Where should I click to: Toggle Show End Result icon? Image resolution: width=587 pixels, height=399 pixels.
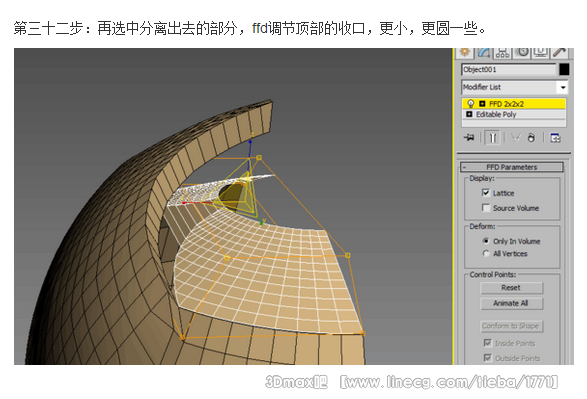coord(493,138)
